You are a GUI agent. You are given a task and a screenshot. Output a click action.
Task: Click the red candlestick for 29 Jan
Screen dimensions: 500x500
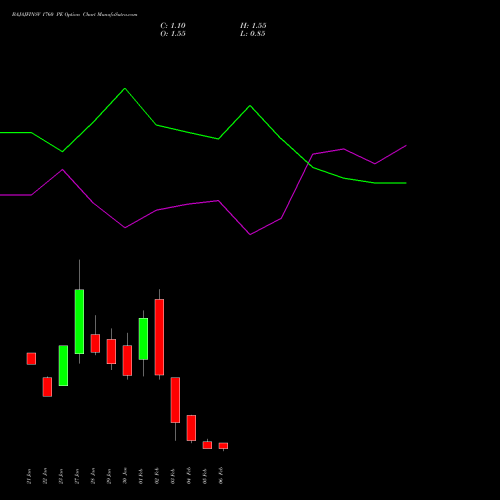click(111, 351)
